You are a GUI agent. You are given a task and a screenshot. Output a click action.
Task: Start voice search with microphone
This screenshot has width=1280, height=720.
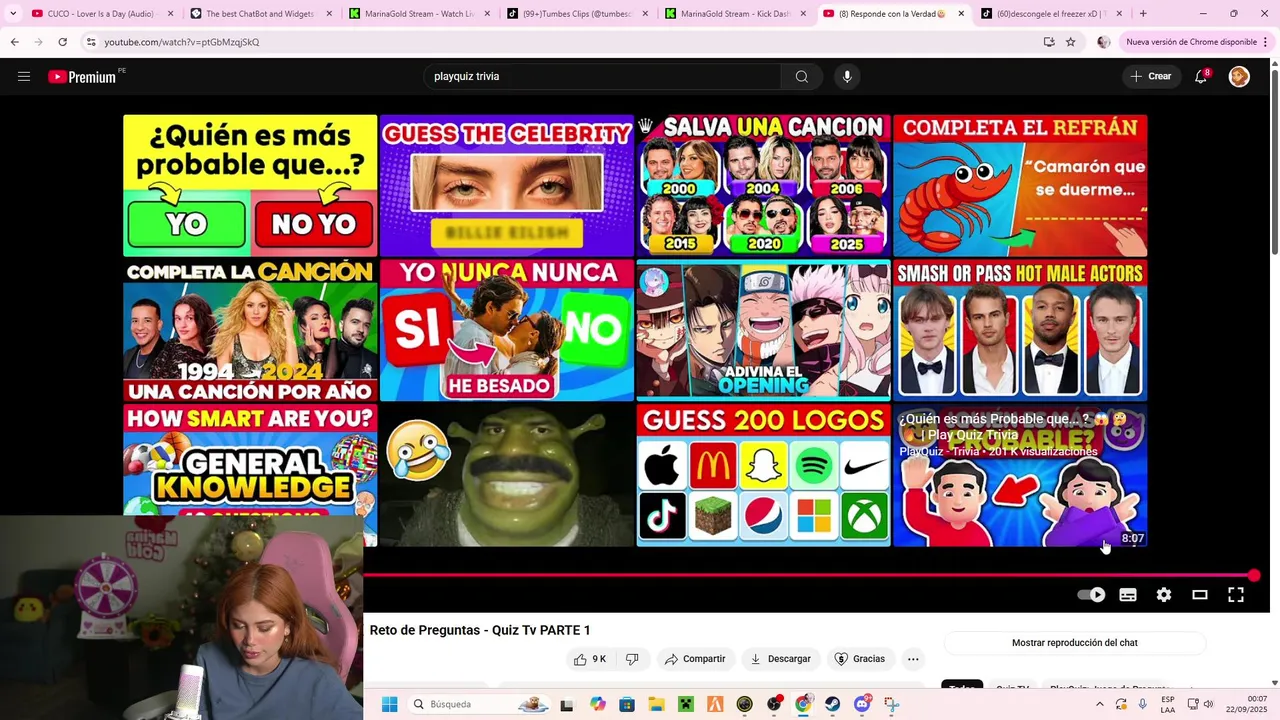pos(847,76)
